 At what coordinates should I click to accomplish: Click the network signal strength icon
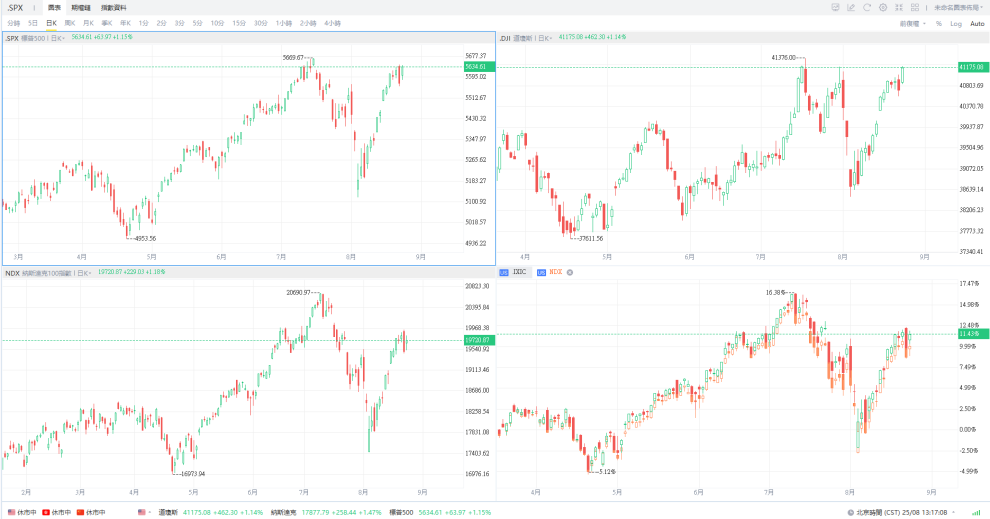pos(976,512)
